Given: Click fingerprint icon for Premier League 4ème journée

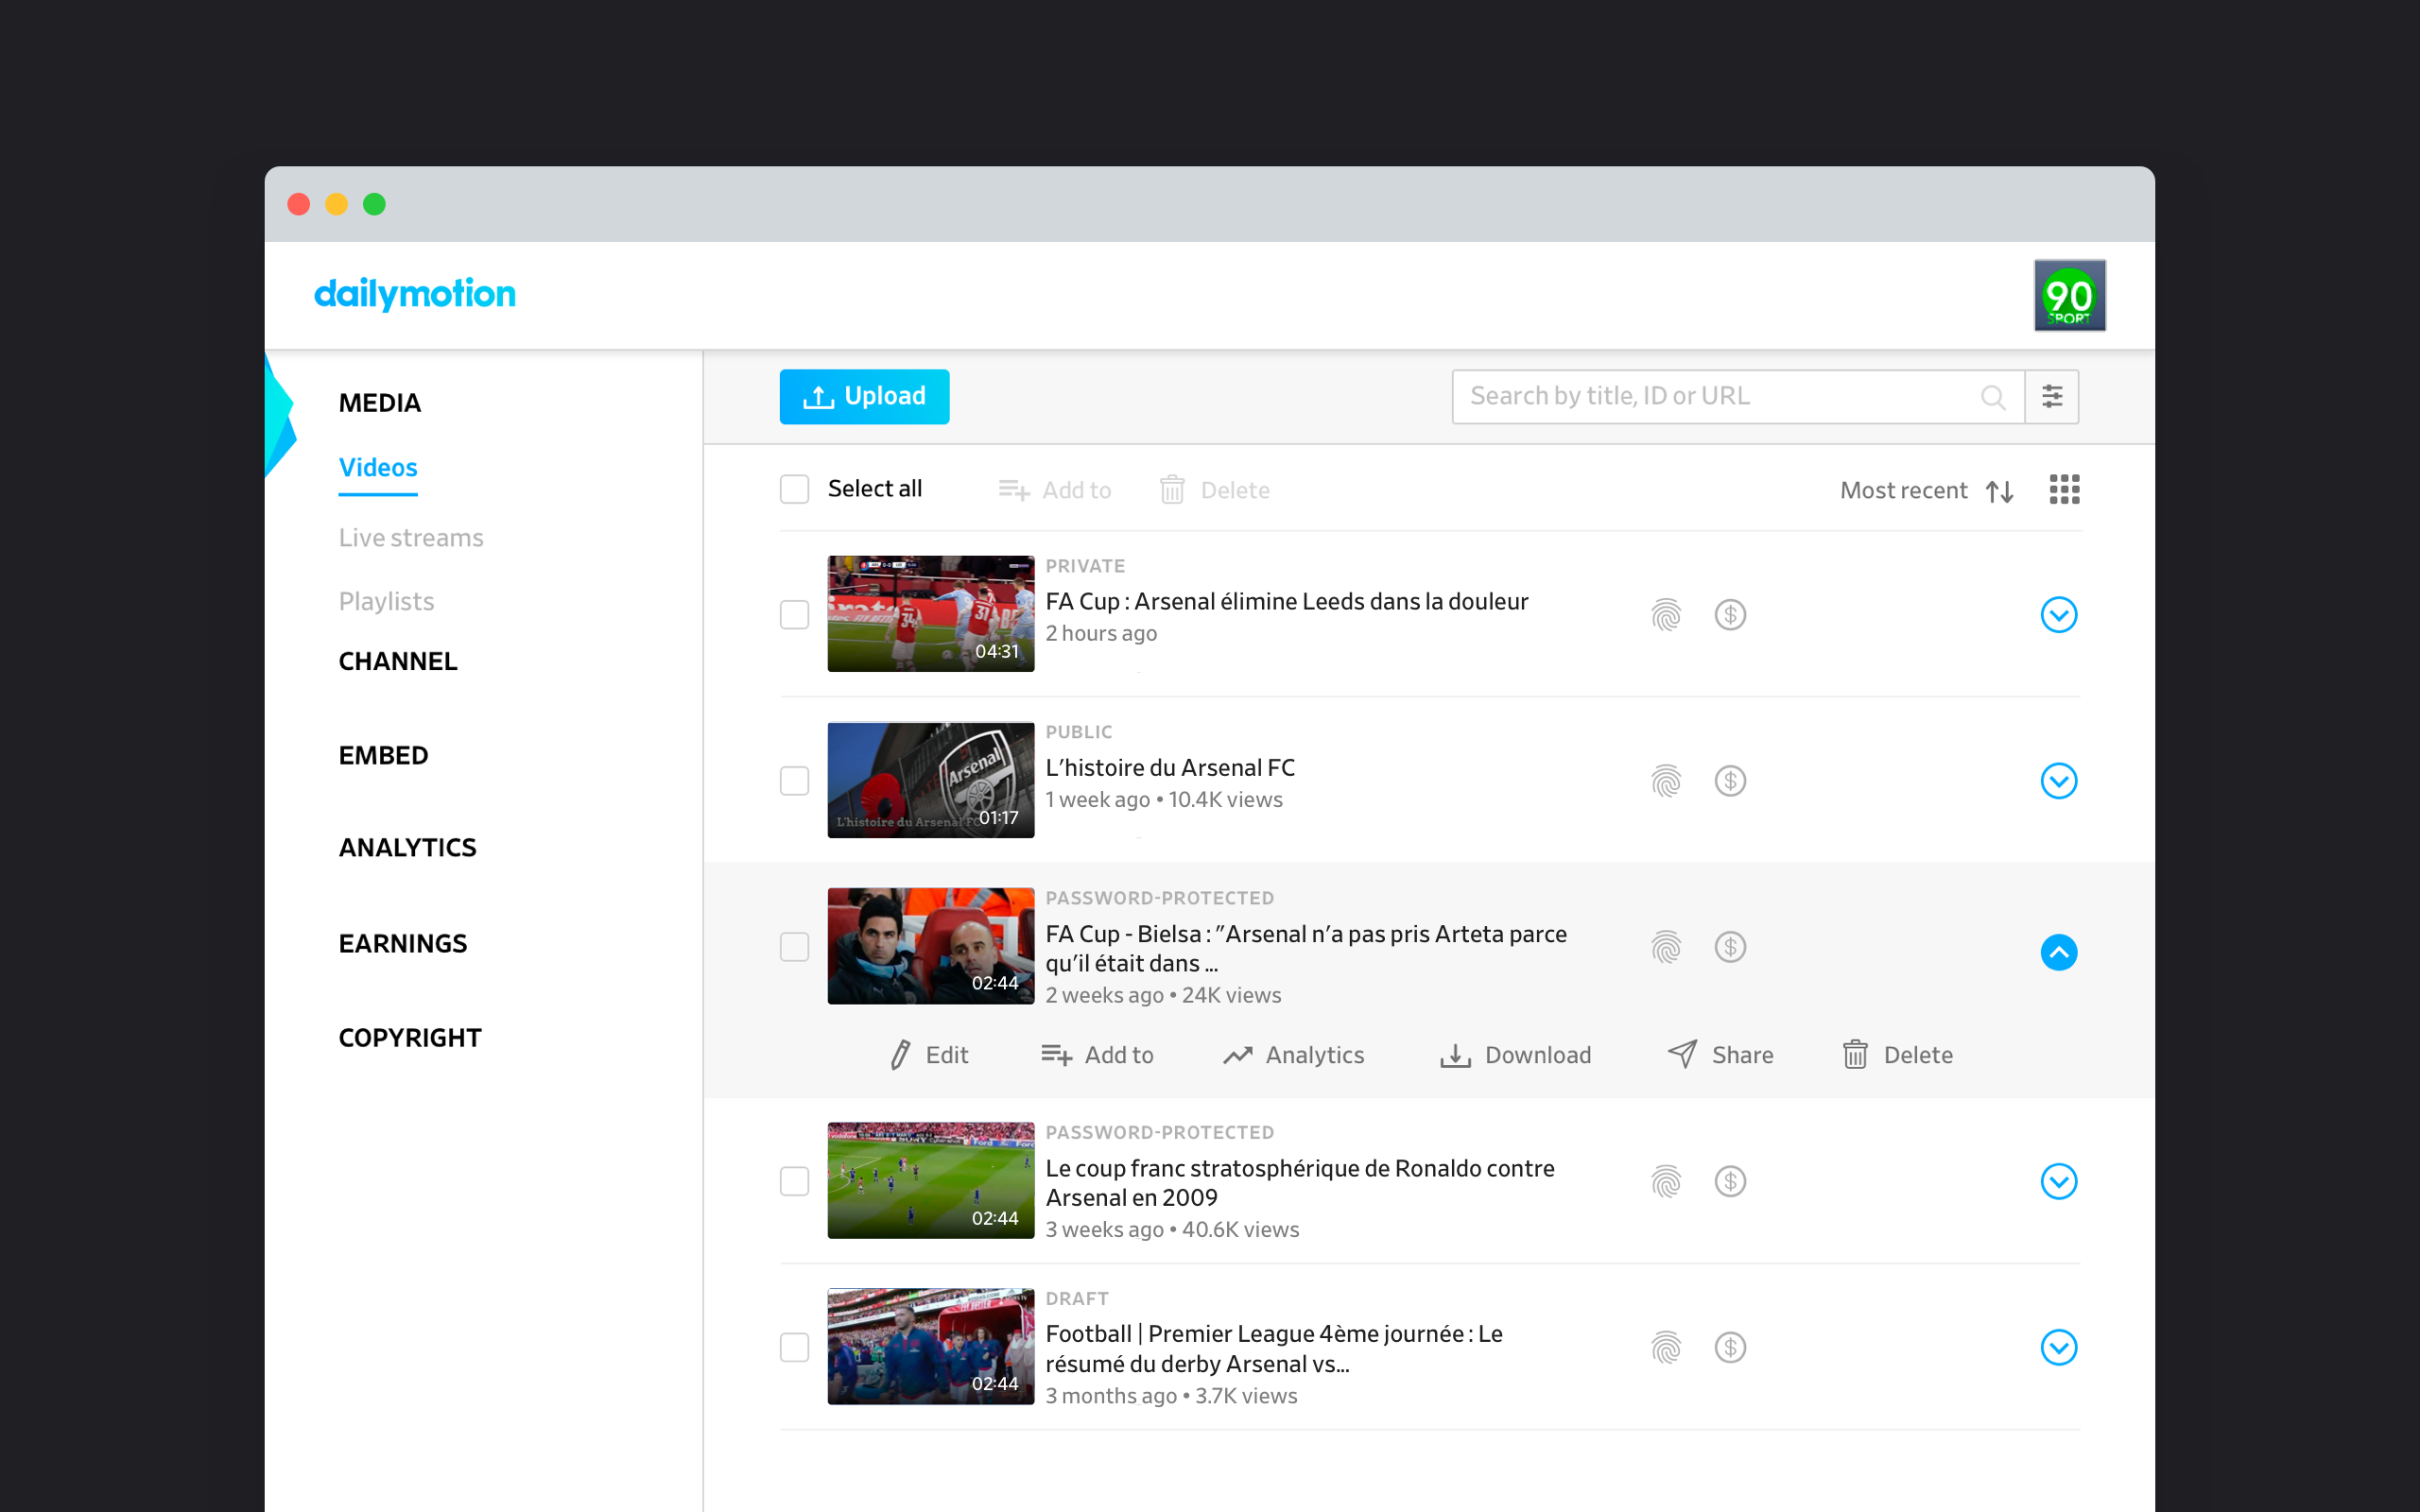Looking at the screenshot, I should 1666,1347.
